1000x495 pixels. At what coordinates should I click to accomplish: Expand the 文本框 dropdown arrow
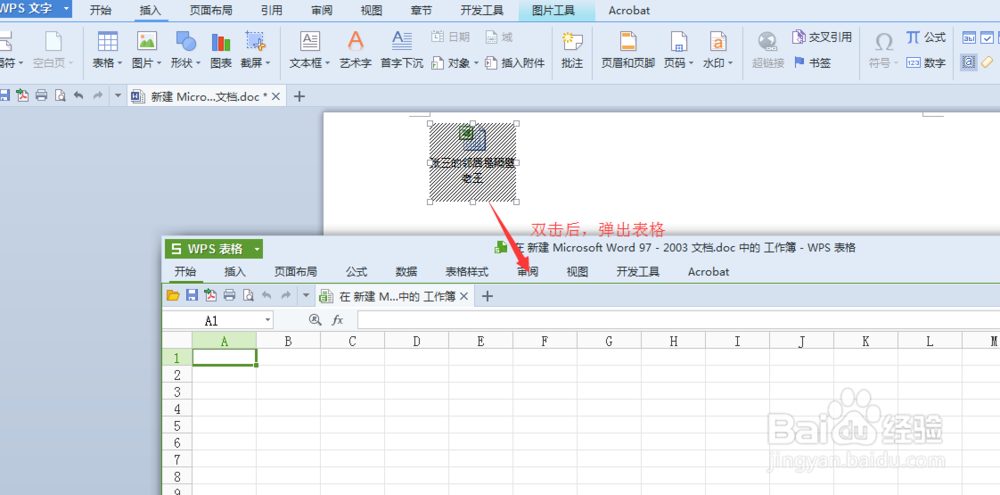click(327, 64)
